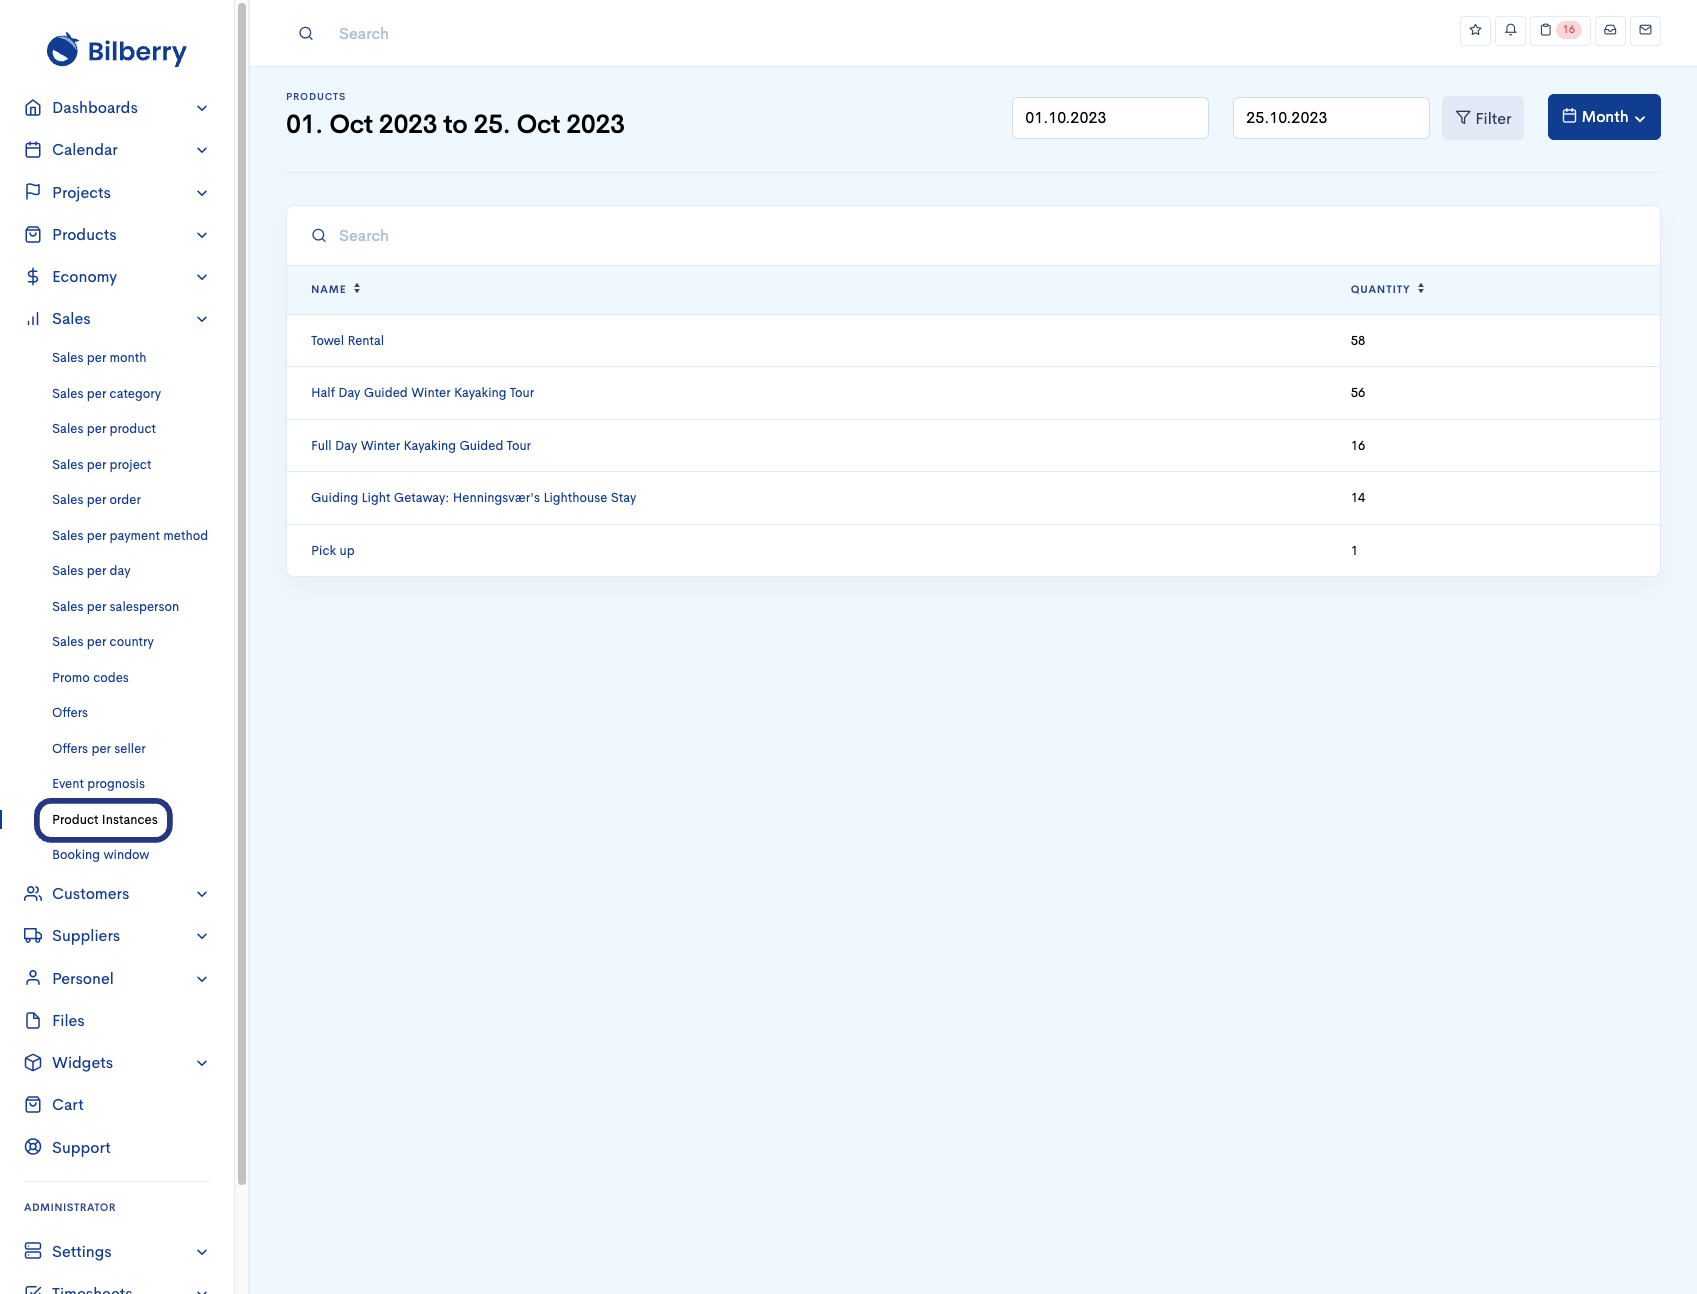
Task: Open Cart in the sidebar
Action: (x=67, y=1105)
